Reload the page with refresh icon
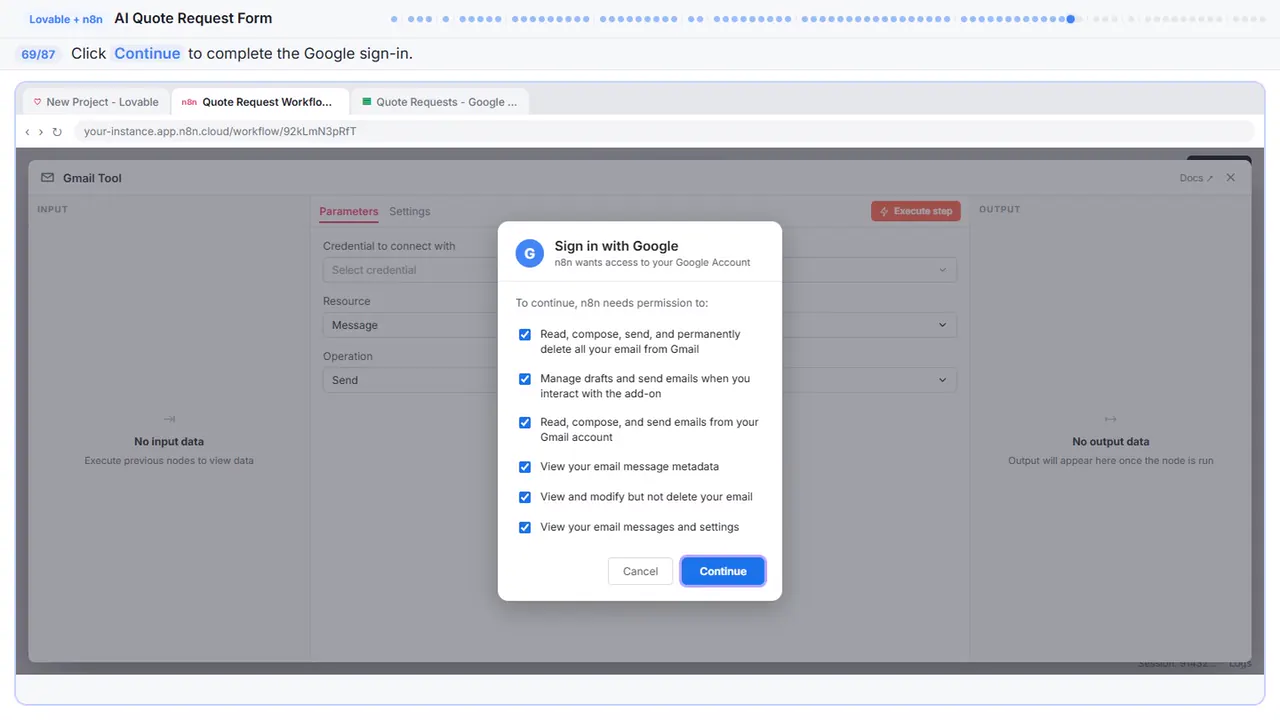Viewport: 1280px width, 720px height. (x=57, y=132)
